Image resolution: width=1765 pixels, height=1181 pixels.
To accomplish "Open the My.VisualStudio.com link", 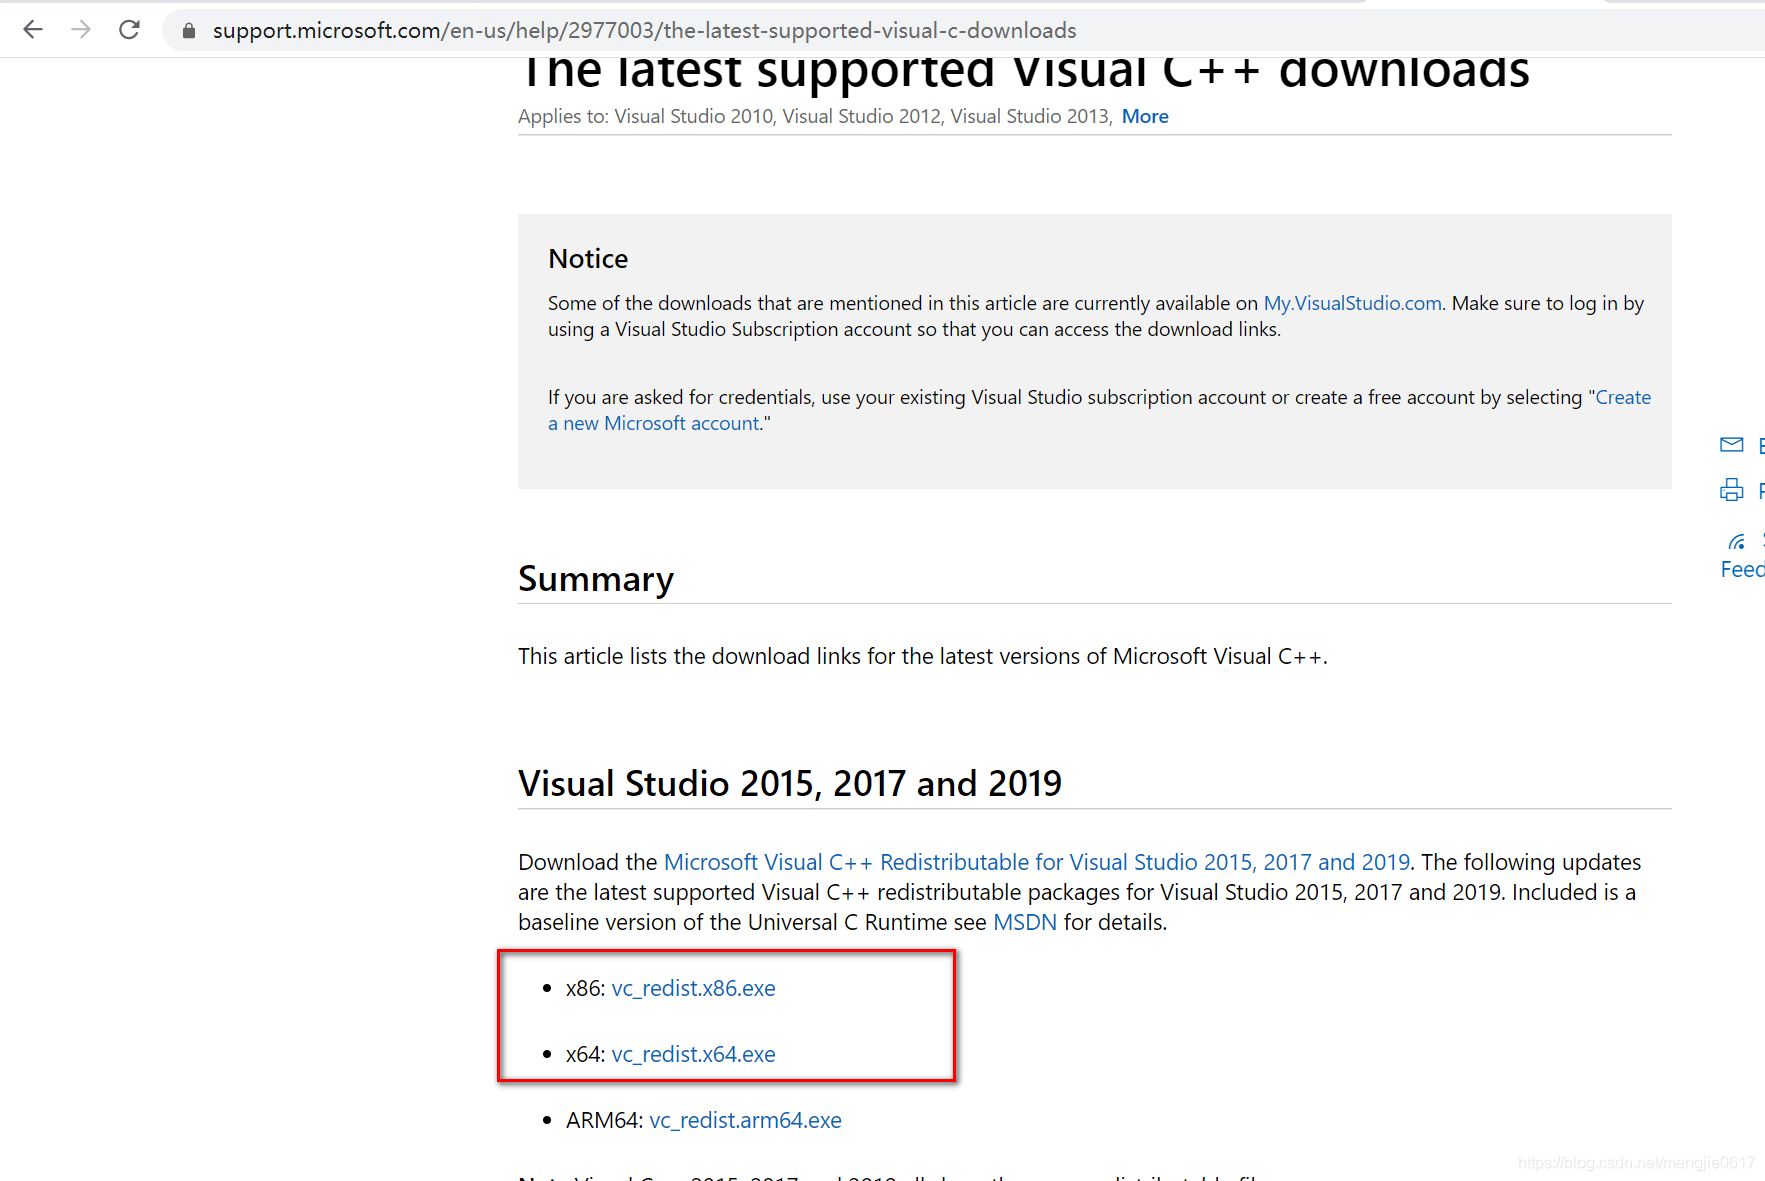I will click(x=1351, y=303).
